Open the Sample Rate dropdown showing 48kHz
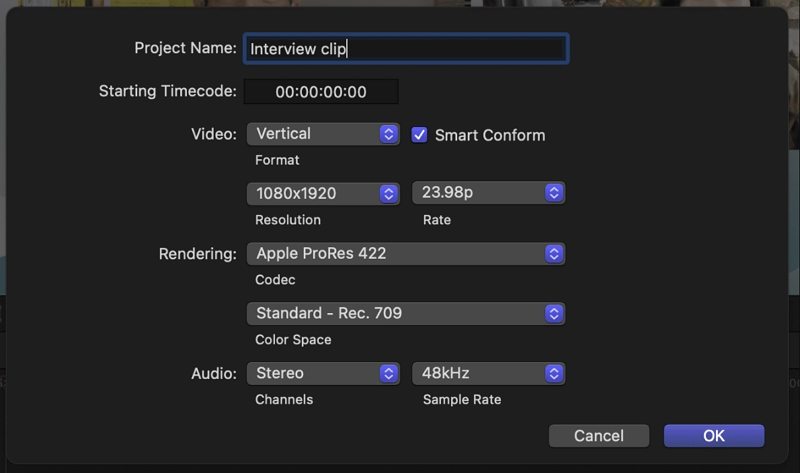Viewport: 800px width, 473px height. (488, 374)
